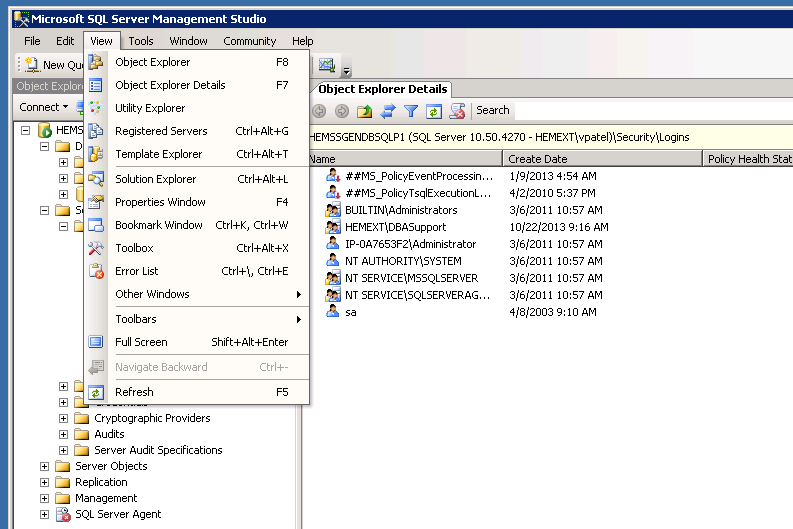Choose Template Explorer menu entry
793x529 pixels.
tap(197, 154)
